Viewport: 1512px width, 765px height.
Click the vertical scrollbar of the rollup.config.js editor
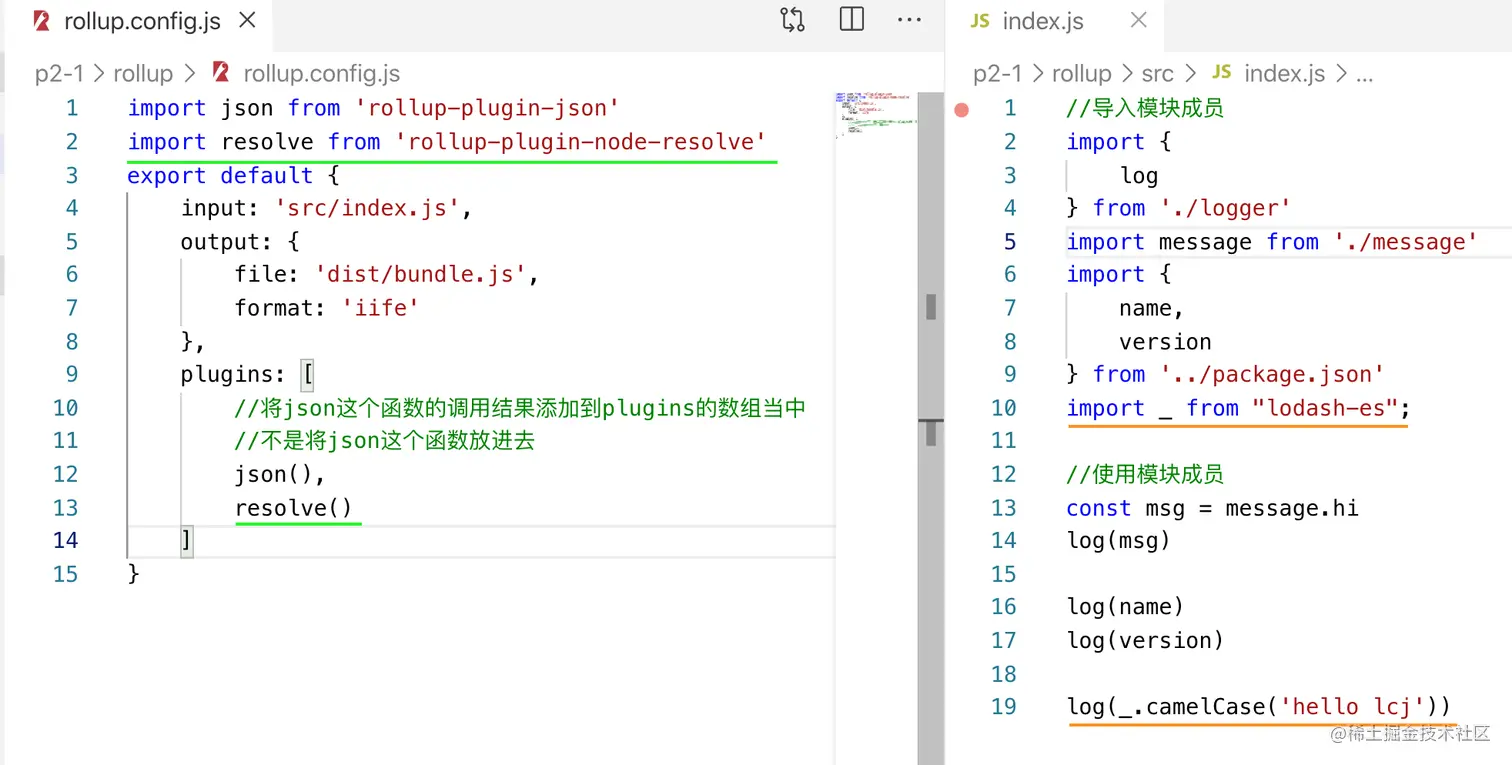[x=931, y=428]
